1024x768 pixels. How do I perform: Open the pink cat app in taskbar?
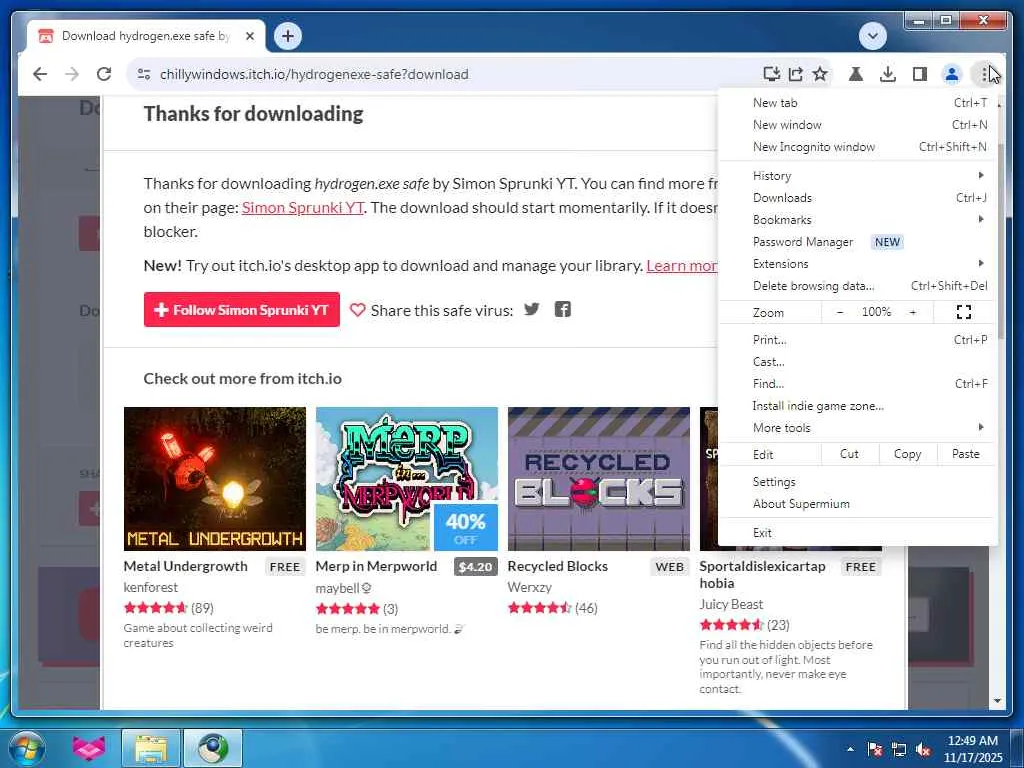[x=88, y=748]
